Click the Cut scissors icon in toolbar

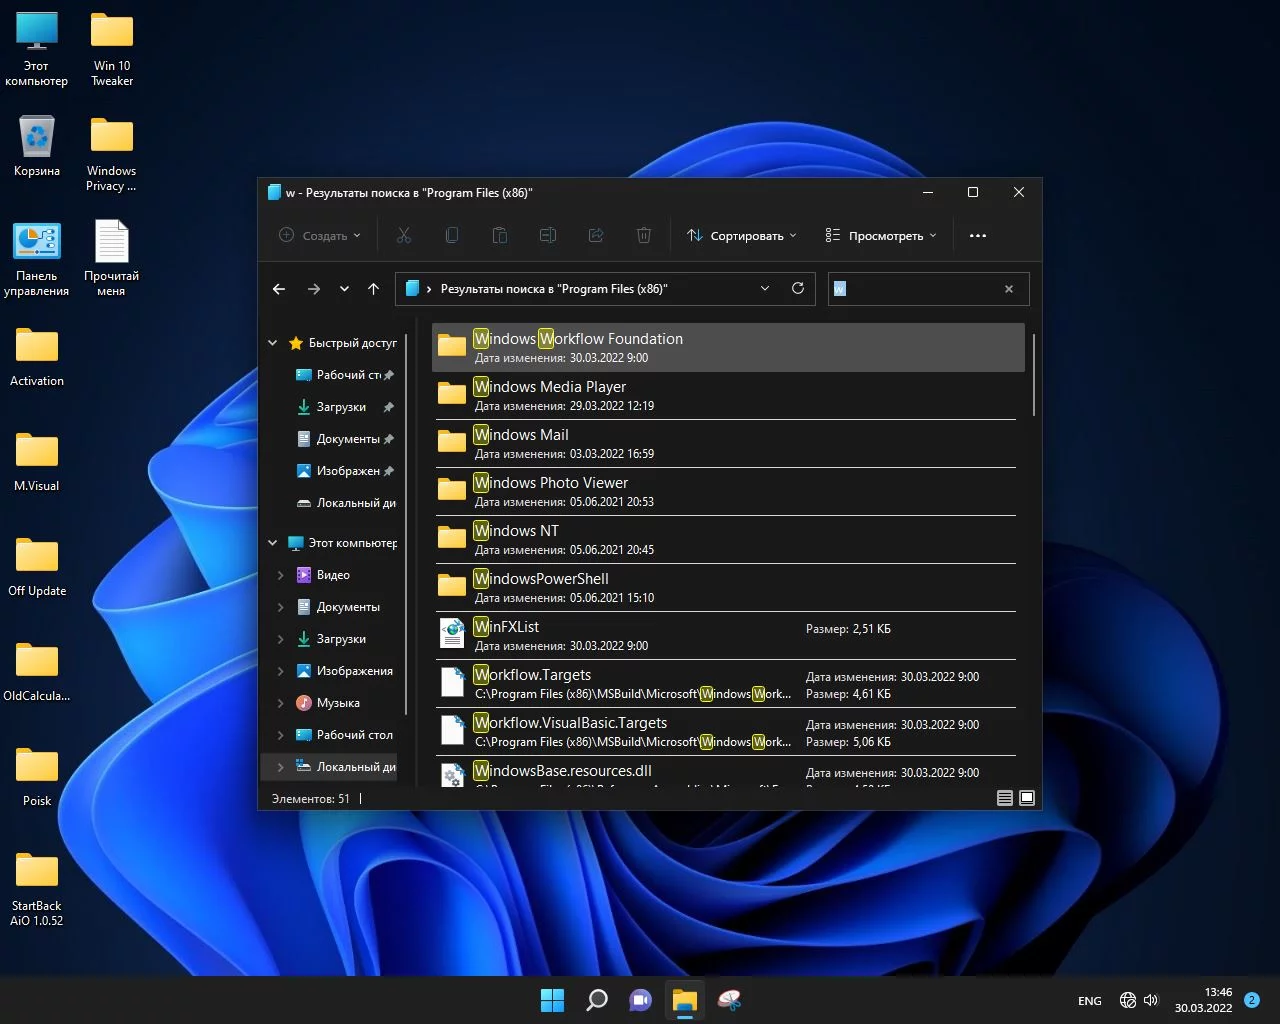click(404, 236)
